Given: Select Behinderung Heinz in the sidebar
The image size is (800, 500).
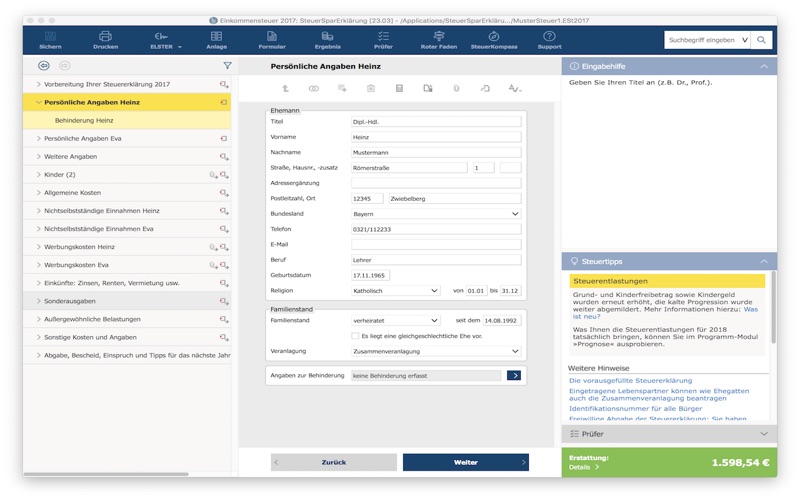Looking at the screenshot, I should pos(84,120).
